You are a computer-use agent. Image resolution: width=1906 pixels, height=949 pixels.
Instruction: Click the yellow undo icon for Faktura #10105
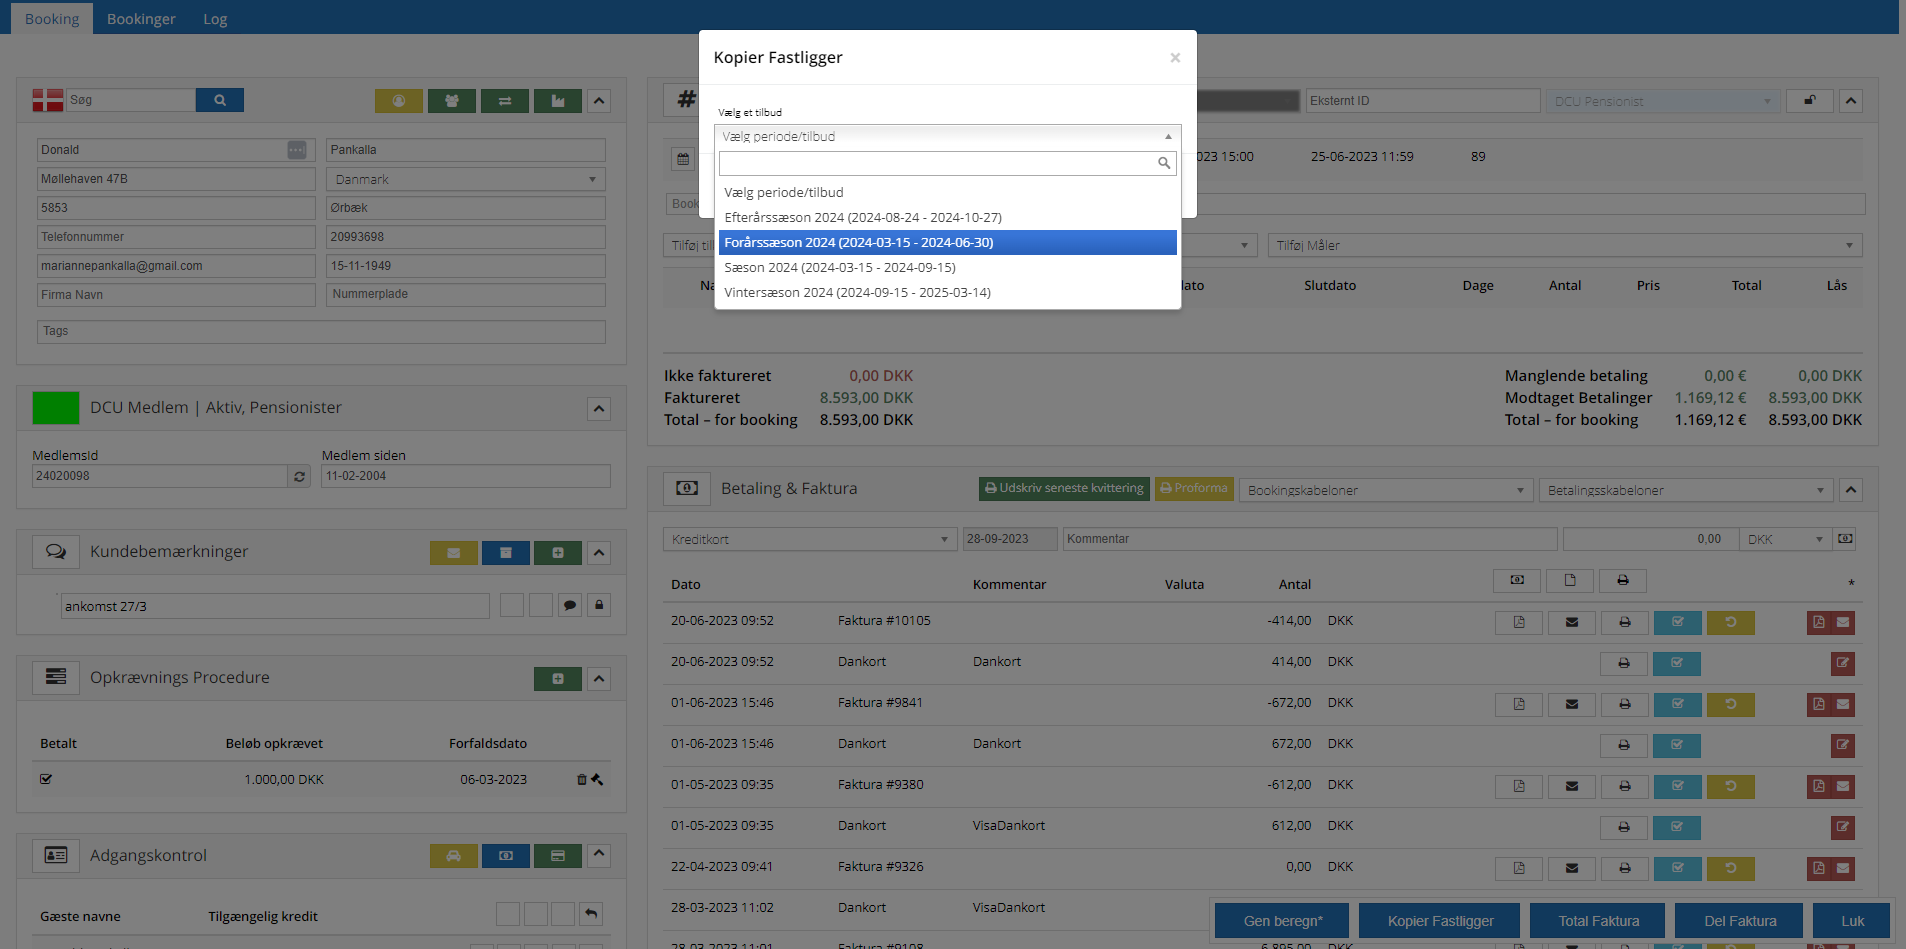[x=1730, y=622]
